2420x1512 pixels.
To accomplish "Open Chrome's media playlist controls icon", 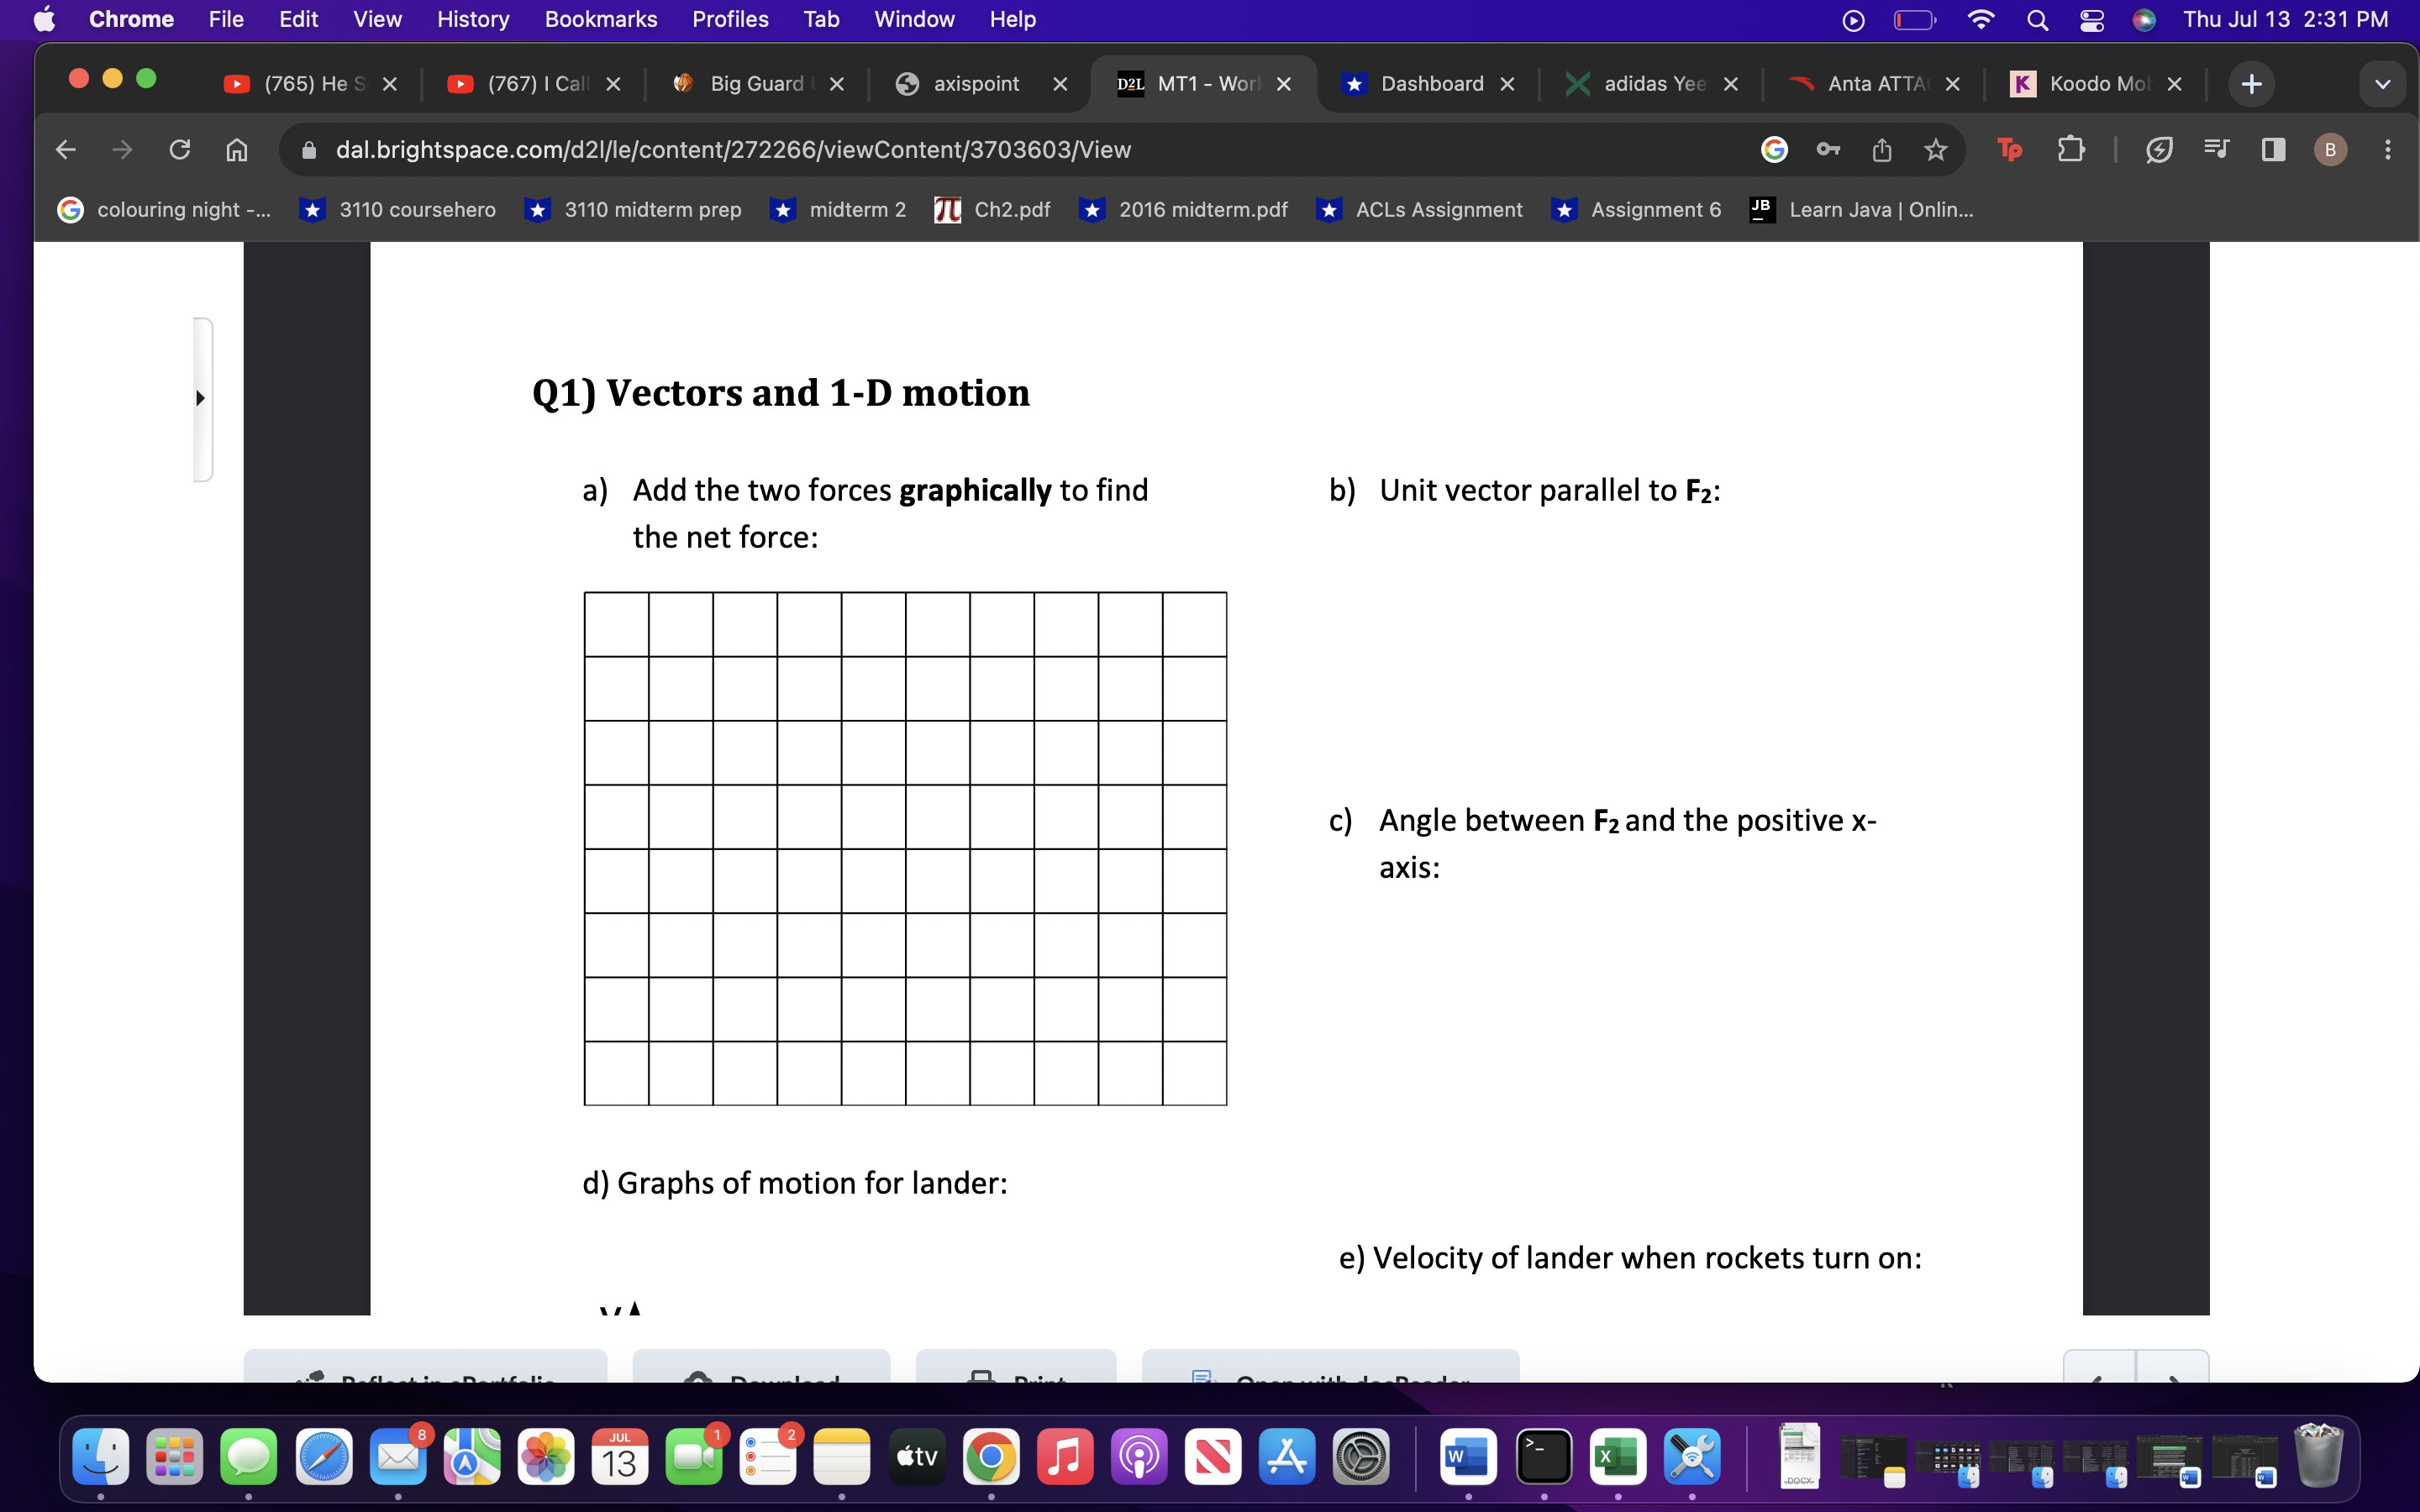I will click(2217, 149).
